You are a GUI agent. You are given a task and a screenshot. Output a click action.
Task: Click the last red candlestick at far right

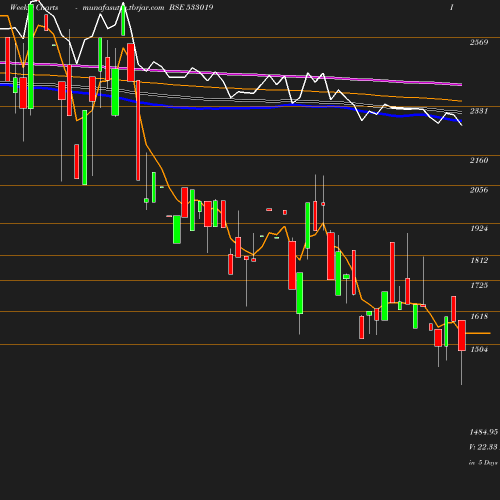pyautogui.click(x=462, y=335)
